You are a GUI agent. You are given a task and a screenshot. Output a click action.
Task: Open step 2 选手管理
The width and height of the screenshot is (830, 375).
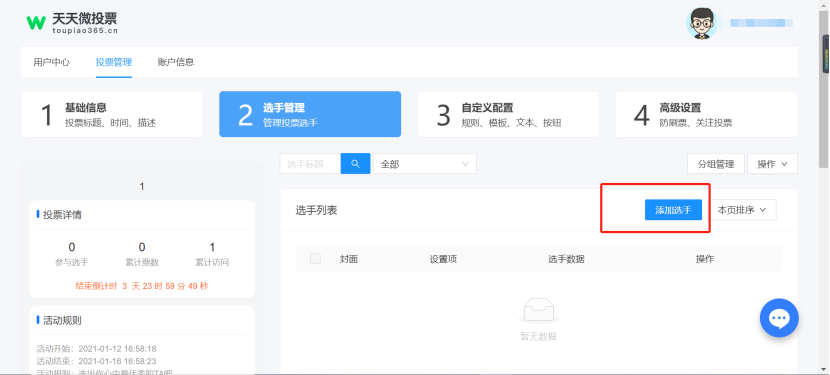[310, 114]
